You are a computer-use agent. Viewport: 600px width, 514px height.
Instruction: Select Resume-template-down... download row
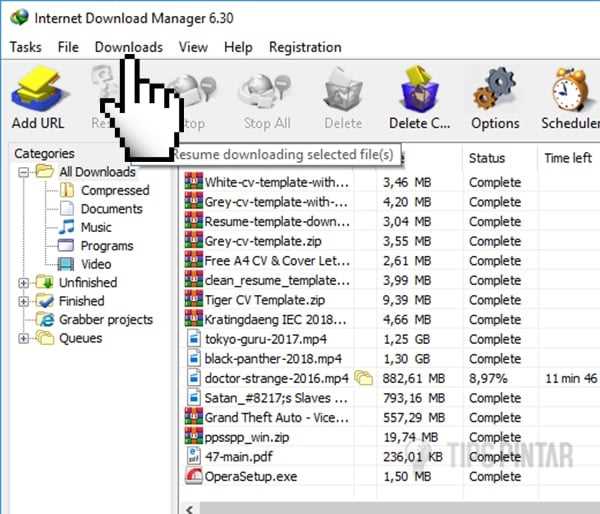(x=389, y=221)
